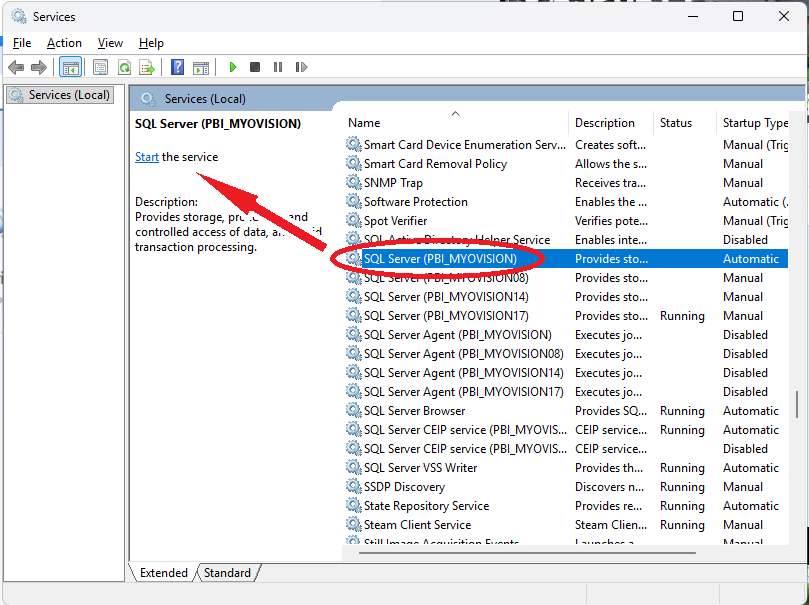Toggle Show/Hide Console Tree icon
This screenshot has width=809, height=605.
[70, 67]
